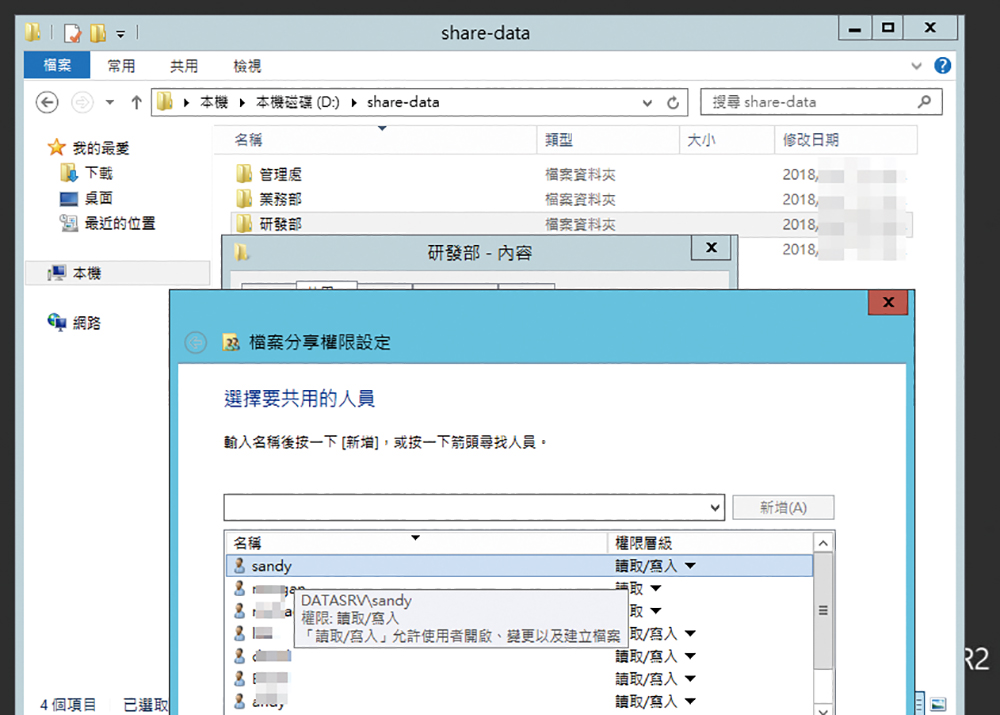Click the sharing wizard back arrow
Image resolution: width=1000 pixels, height=715 pixels.
(x=196, y=343)
